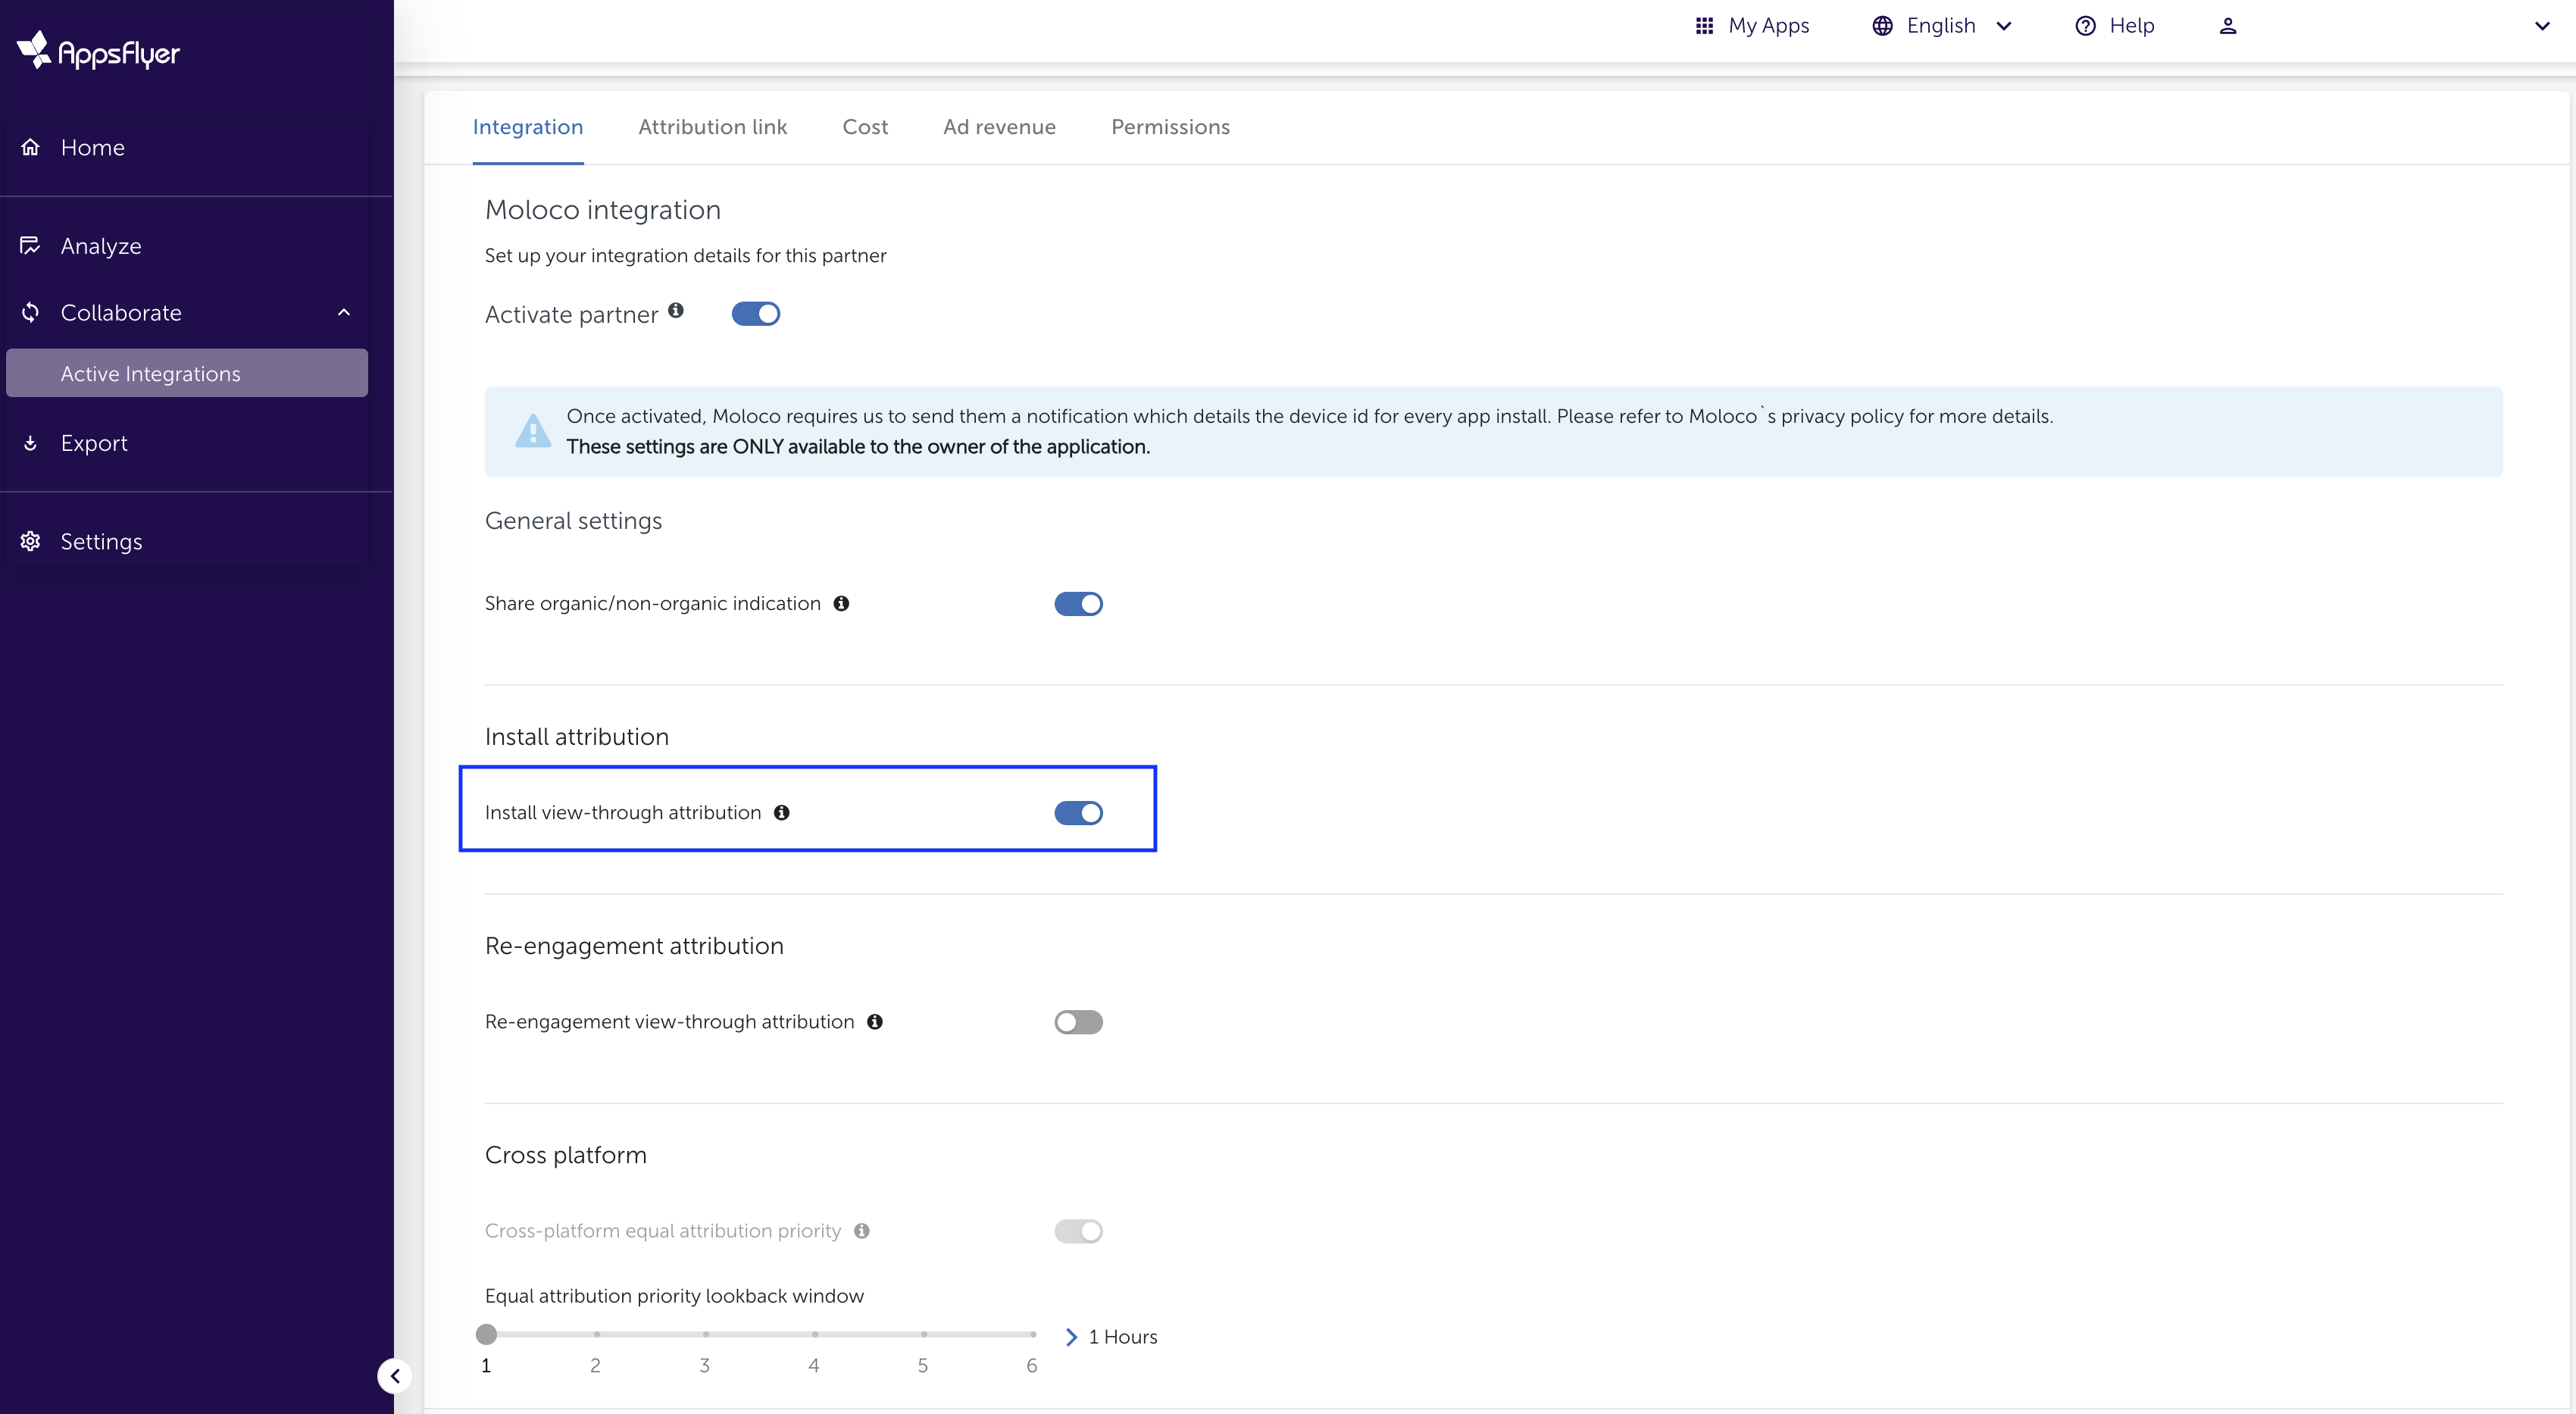The height and width of the screenshot is (1414, 2576).
Task: Switch to the Attribution link tab
Action: pyautogui.click(x=712, y=127)
